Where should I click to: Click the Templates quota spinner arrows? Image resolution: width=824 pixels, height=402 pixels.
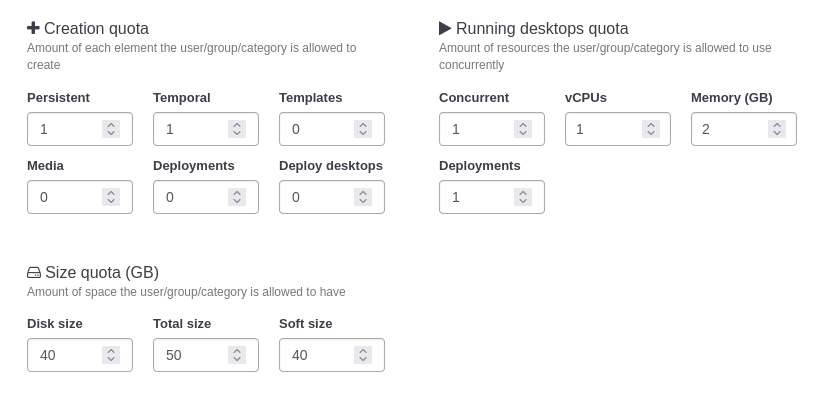[x=363, y=129]
